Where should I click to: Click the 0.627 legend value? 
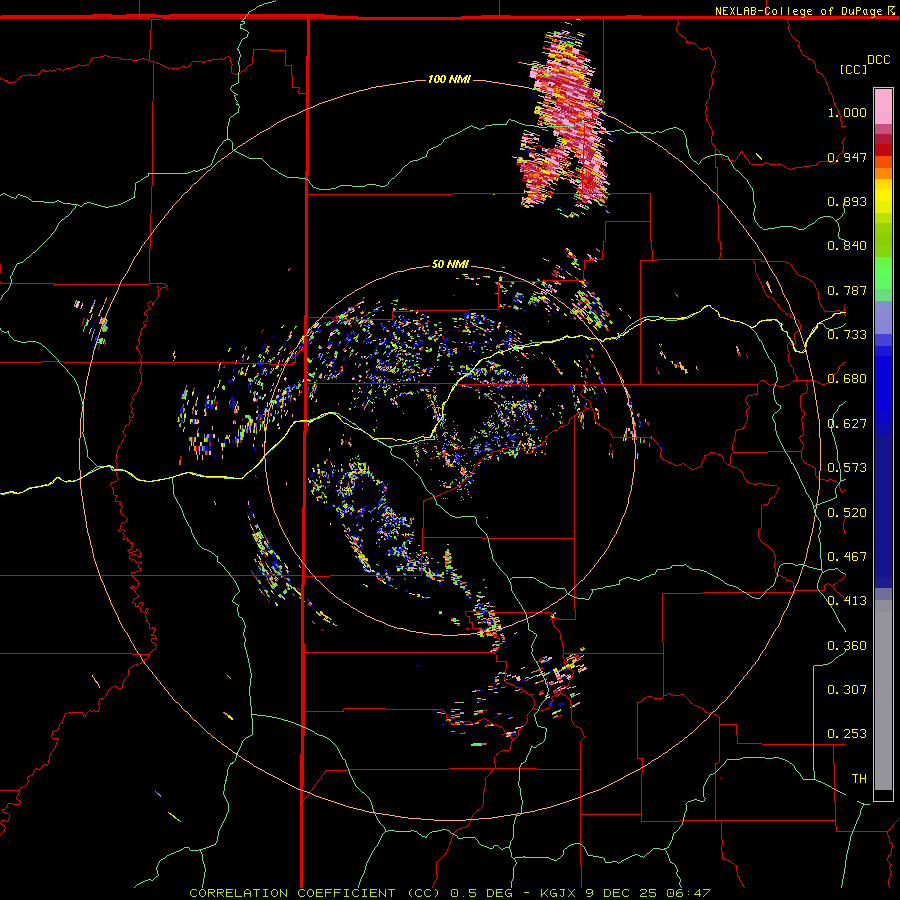tap(847, 424)
